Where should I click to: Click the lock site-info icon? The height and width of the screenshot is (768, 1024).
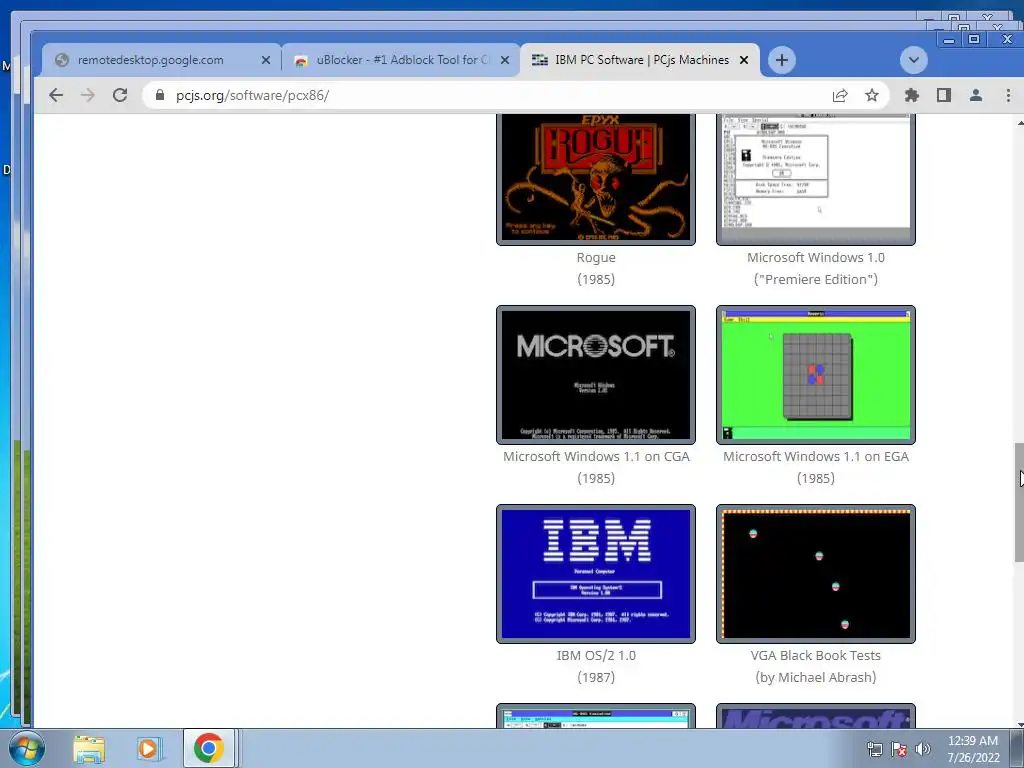click(x=160, y=95)
